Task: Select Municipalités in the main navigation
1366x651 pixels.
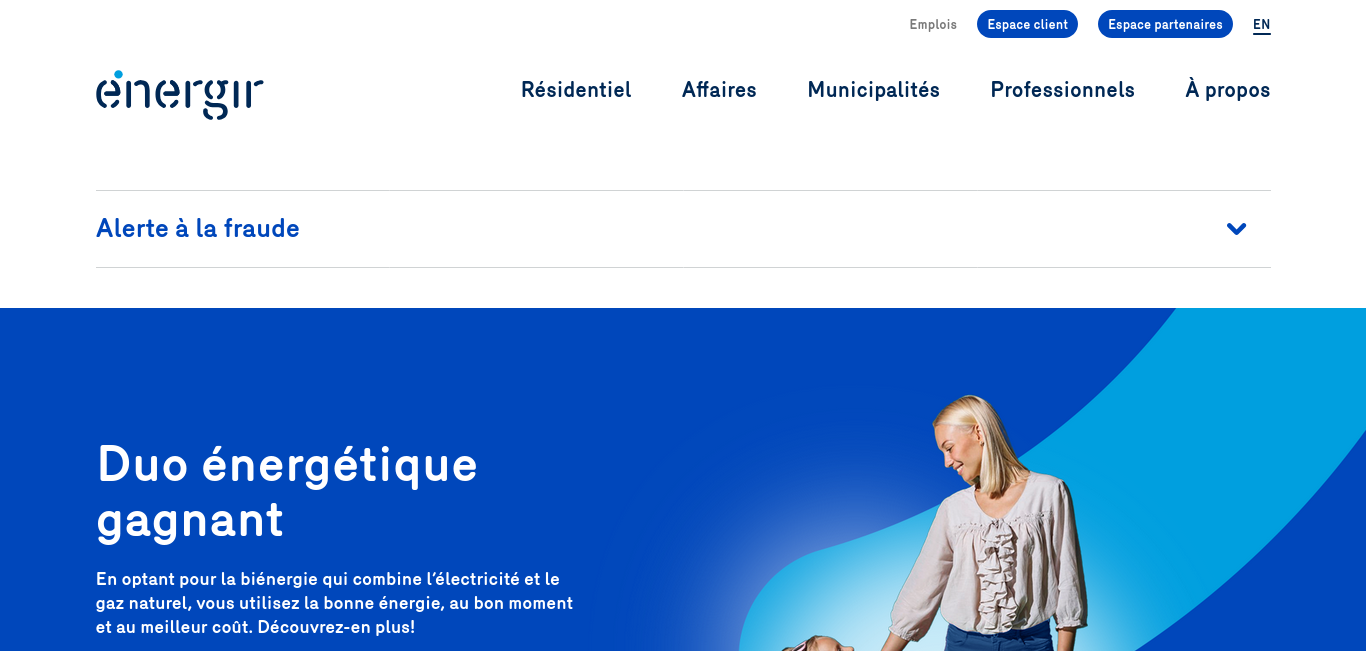Action: 874,90
